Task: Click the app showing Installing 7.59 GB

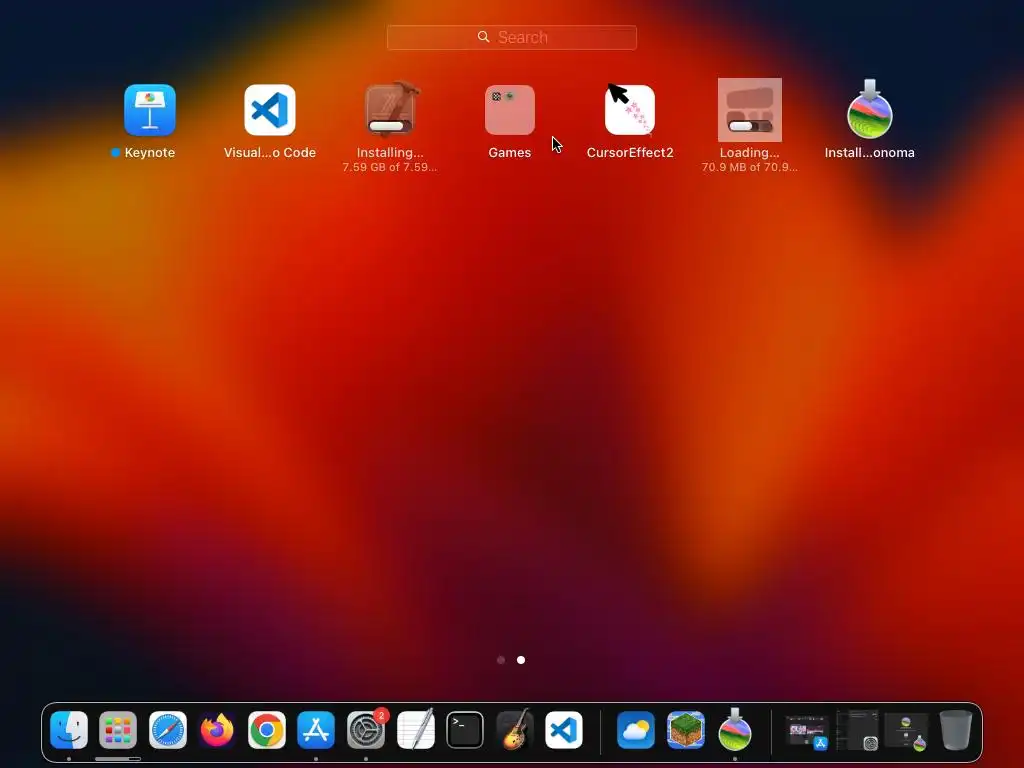Action: point(390,110)
